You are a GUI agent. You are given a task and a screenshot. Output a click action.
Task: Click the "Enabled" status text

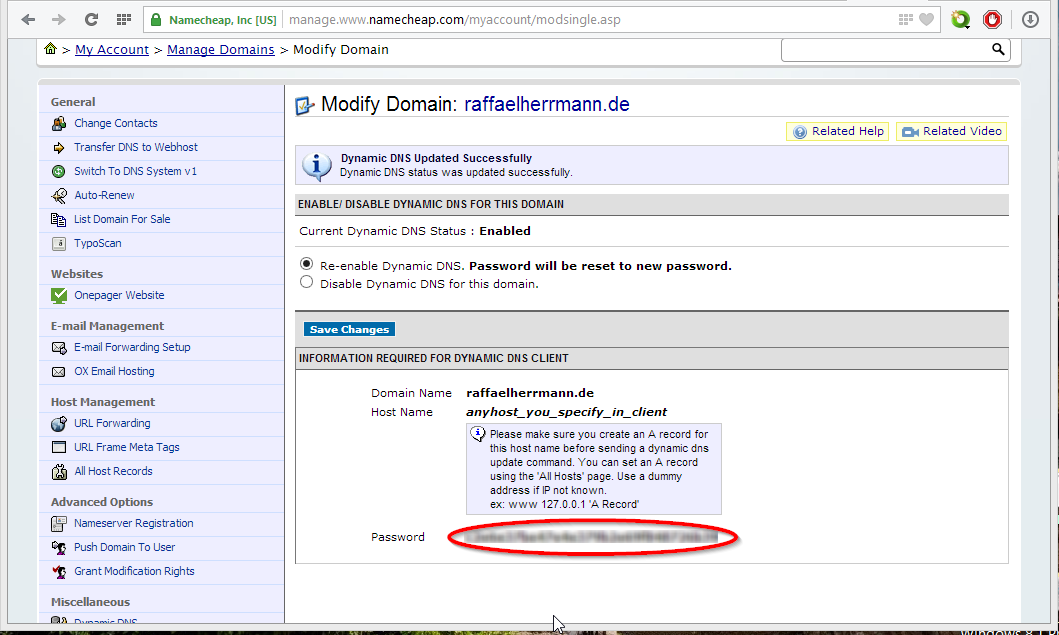[505, 231]
